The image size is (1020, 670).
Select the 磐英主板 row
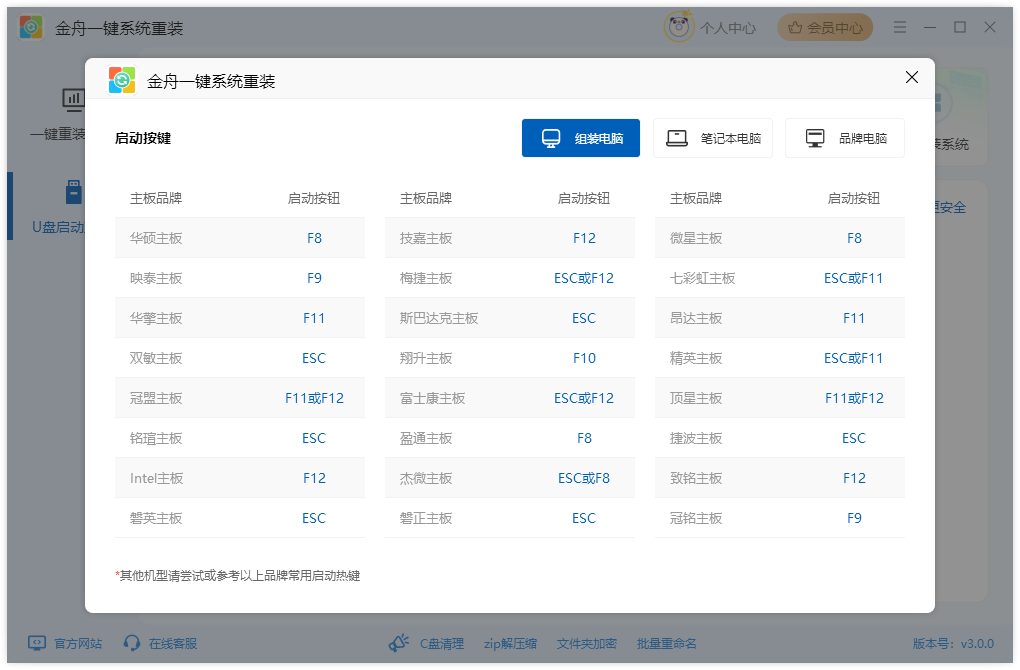tap(239, 518)
